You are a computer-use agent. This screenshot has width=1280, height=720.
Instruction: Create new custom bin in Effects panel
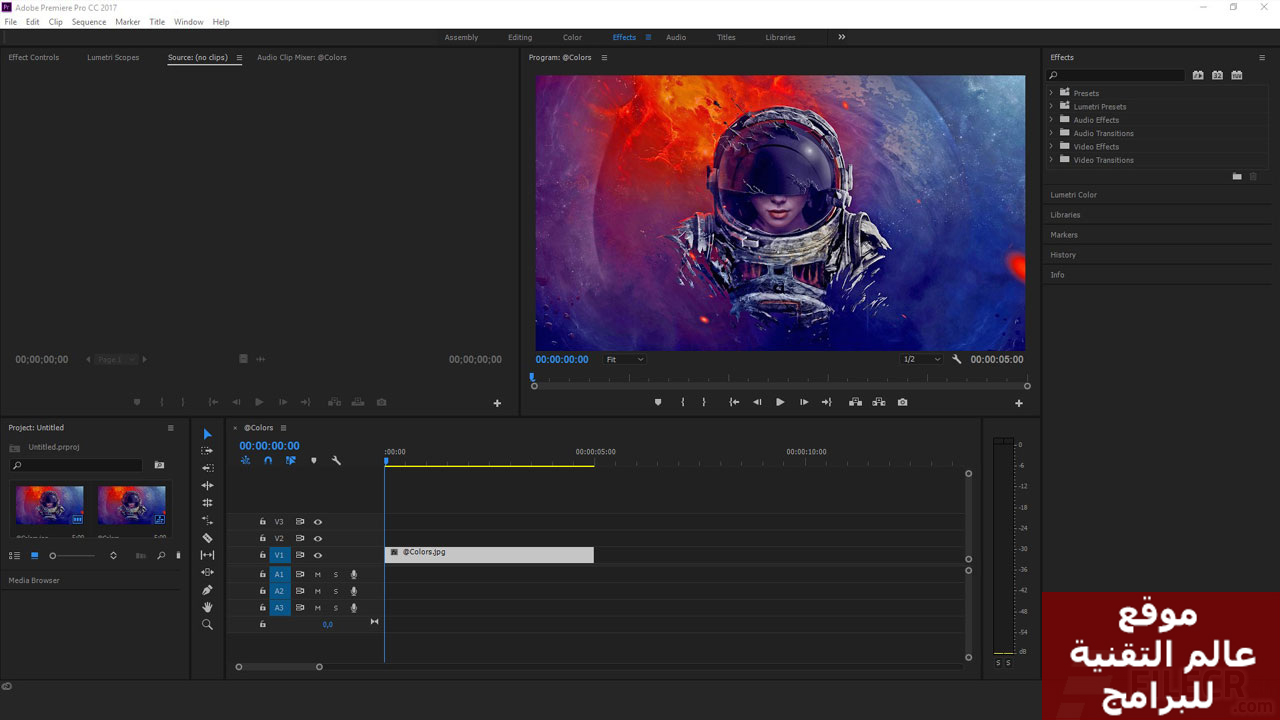click(1237, 176)
